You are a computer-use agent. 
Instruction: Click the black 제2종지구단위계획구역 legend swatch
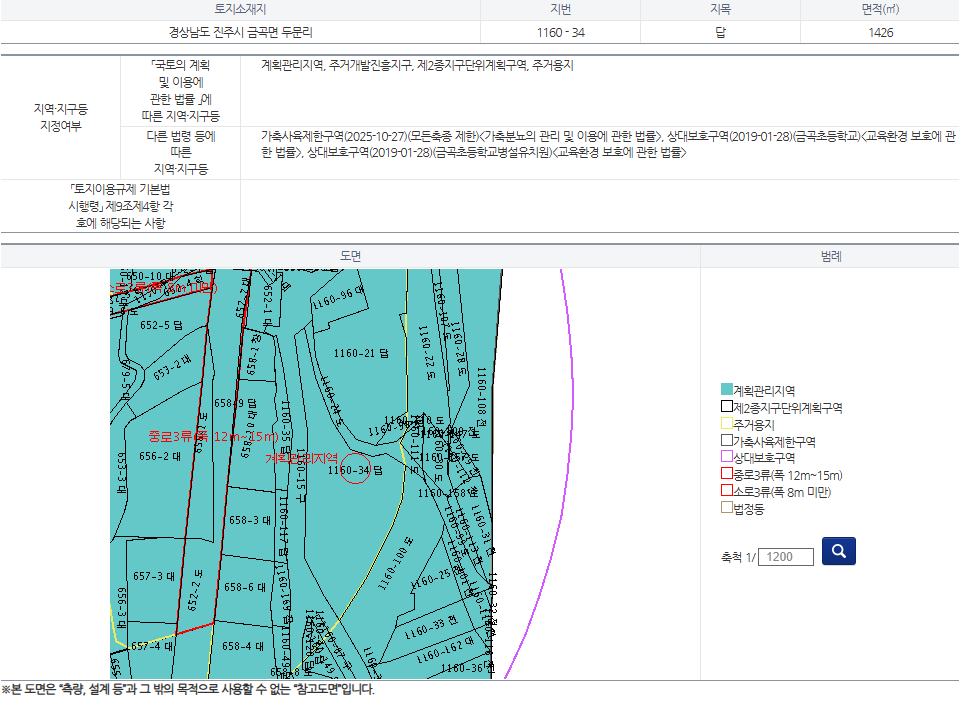pyautogui.click(x=727, y=406)
